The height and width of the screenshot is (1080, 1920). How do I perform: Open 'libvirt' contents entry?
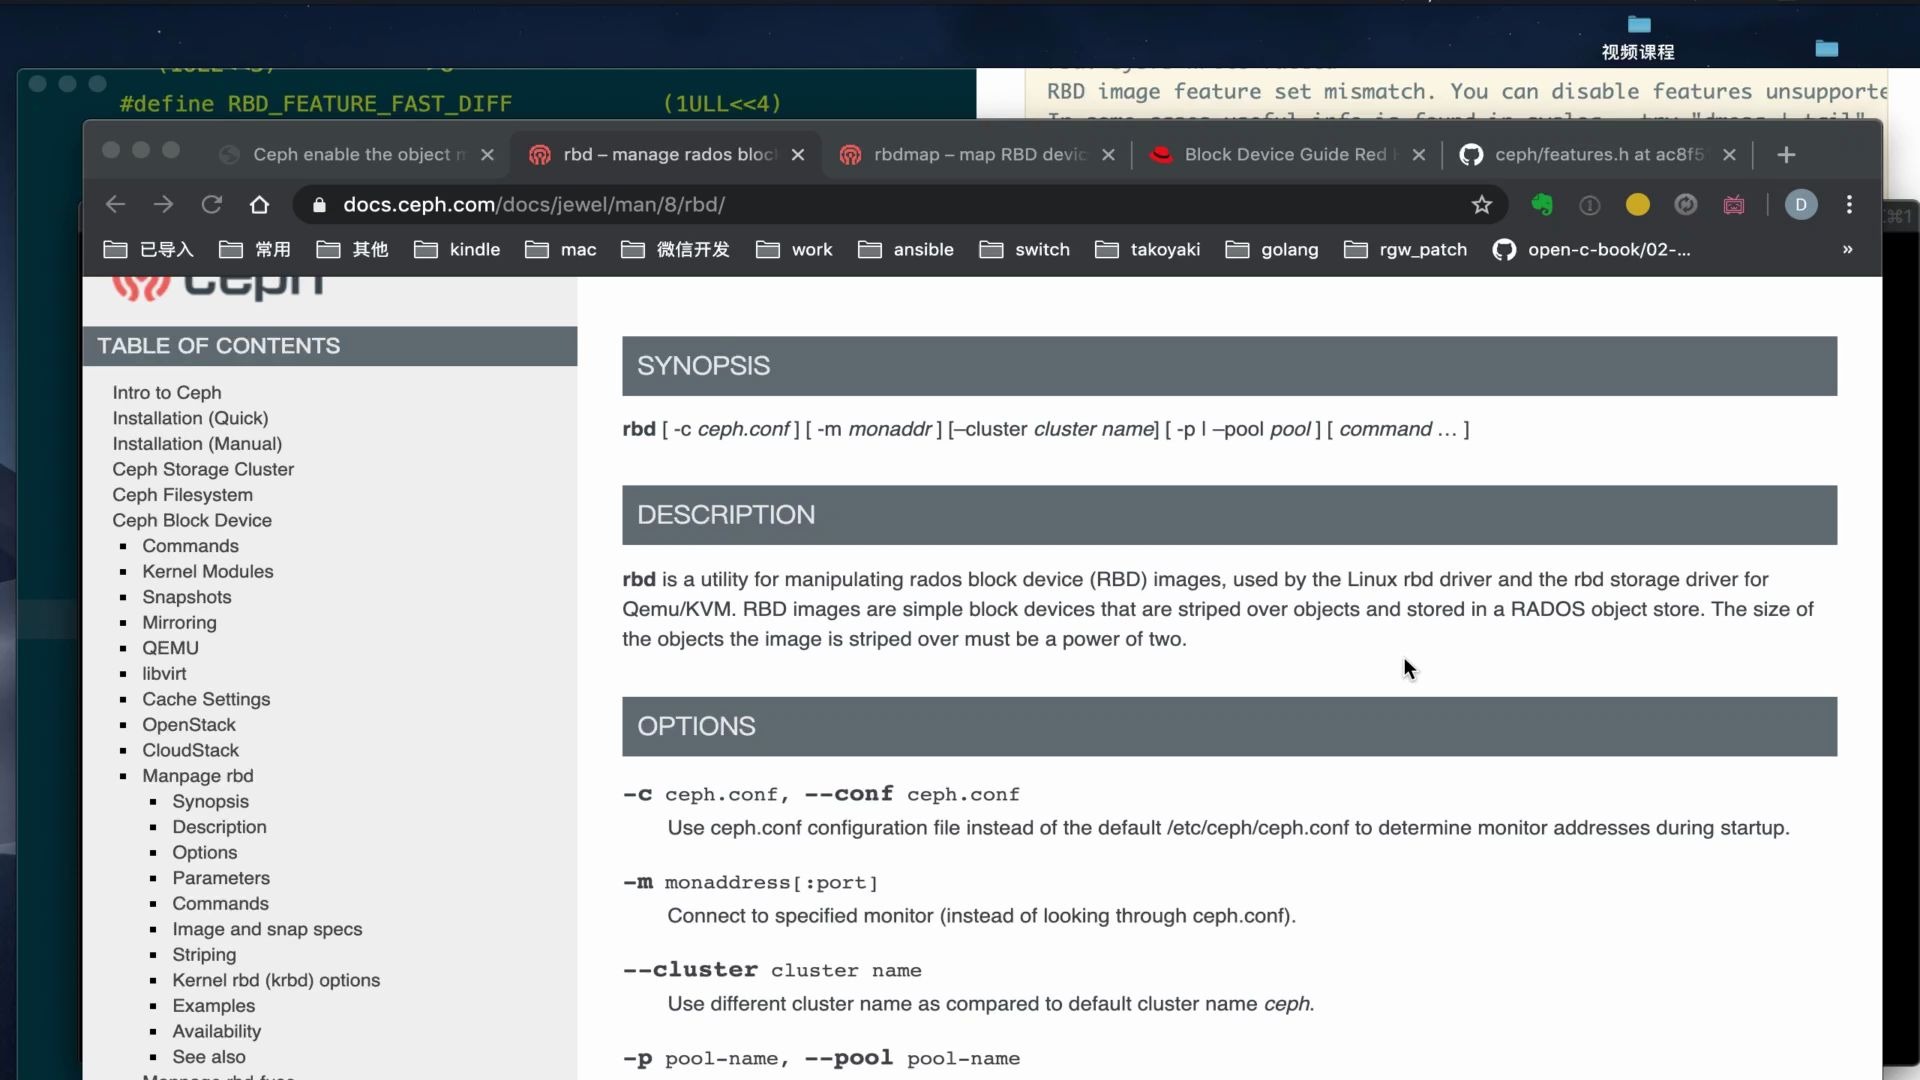[164, 674]
